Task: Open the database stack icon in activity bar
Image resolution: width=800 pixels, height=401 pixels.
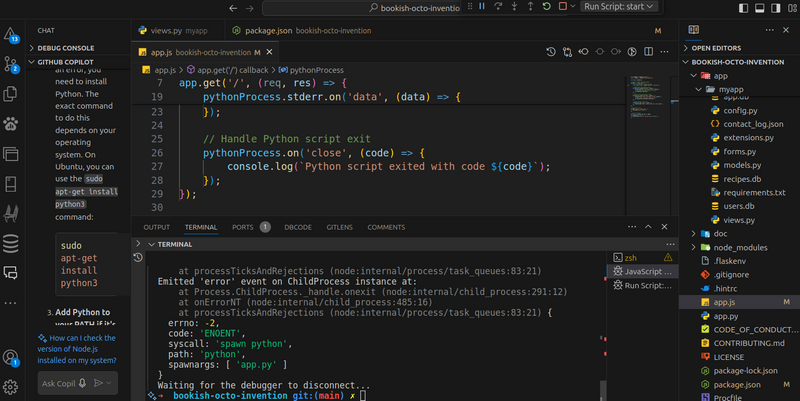Action: click(10, 243)
